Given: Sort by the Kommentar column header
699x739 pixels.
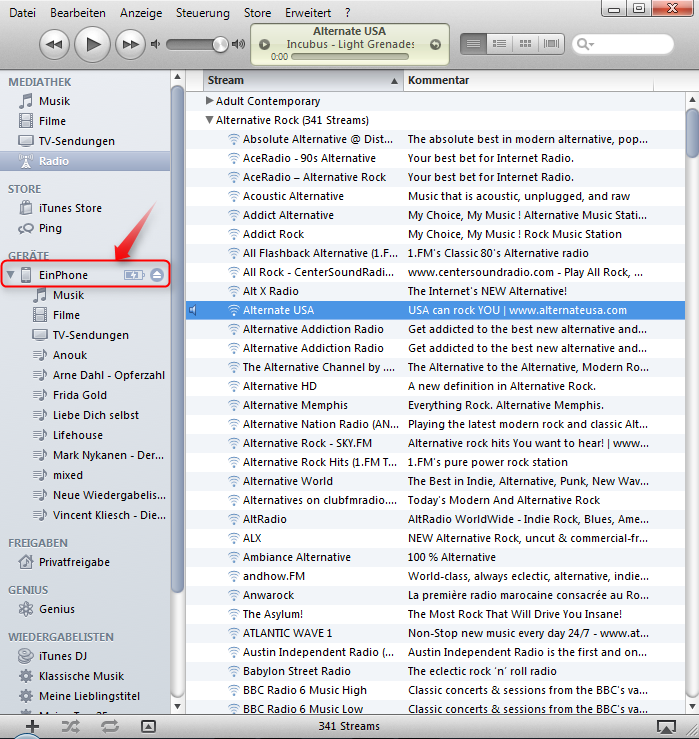Looking at the screenshot, I should (x=540, y=79).
